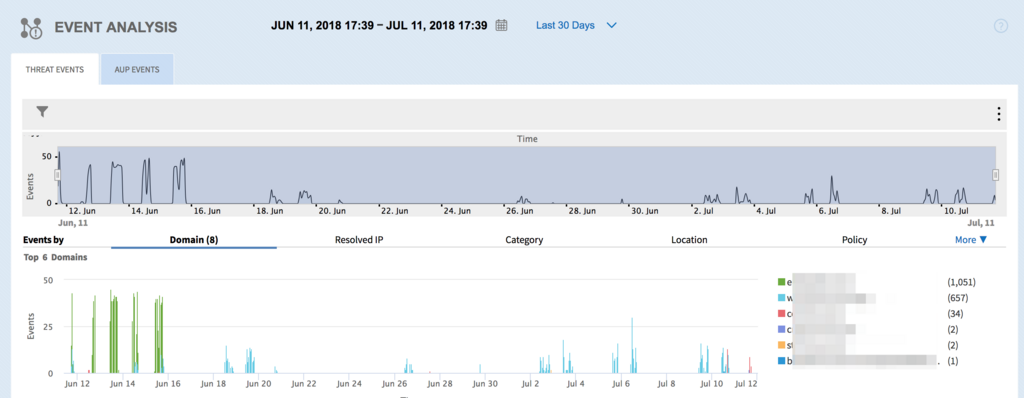Click the 24. Jun timeline tick label
The height and width of the screenshot is (398, 1024).
(456, 211)
